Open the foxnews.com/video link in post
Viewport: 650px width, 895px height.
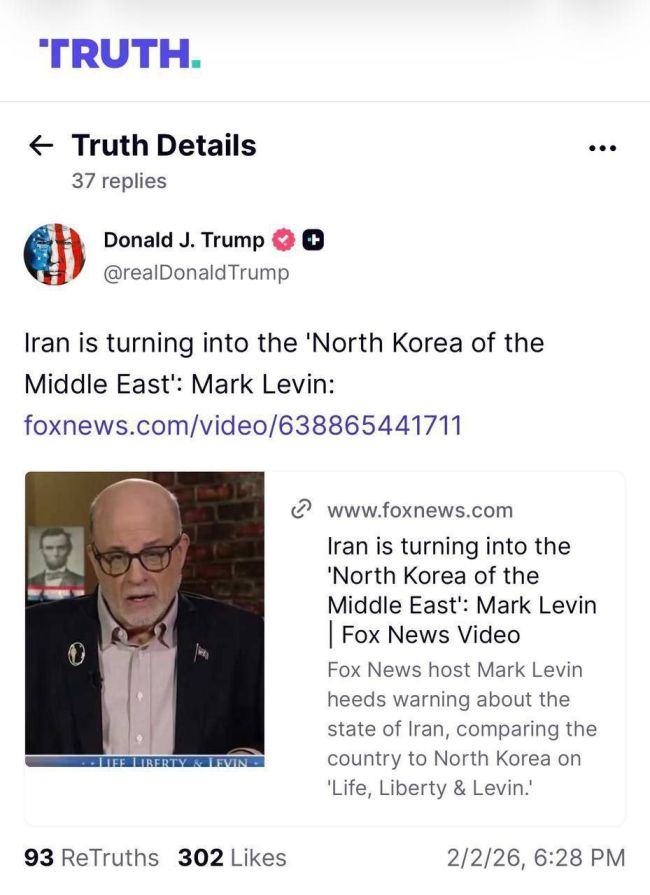(x=243, y=425)
